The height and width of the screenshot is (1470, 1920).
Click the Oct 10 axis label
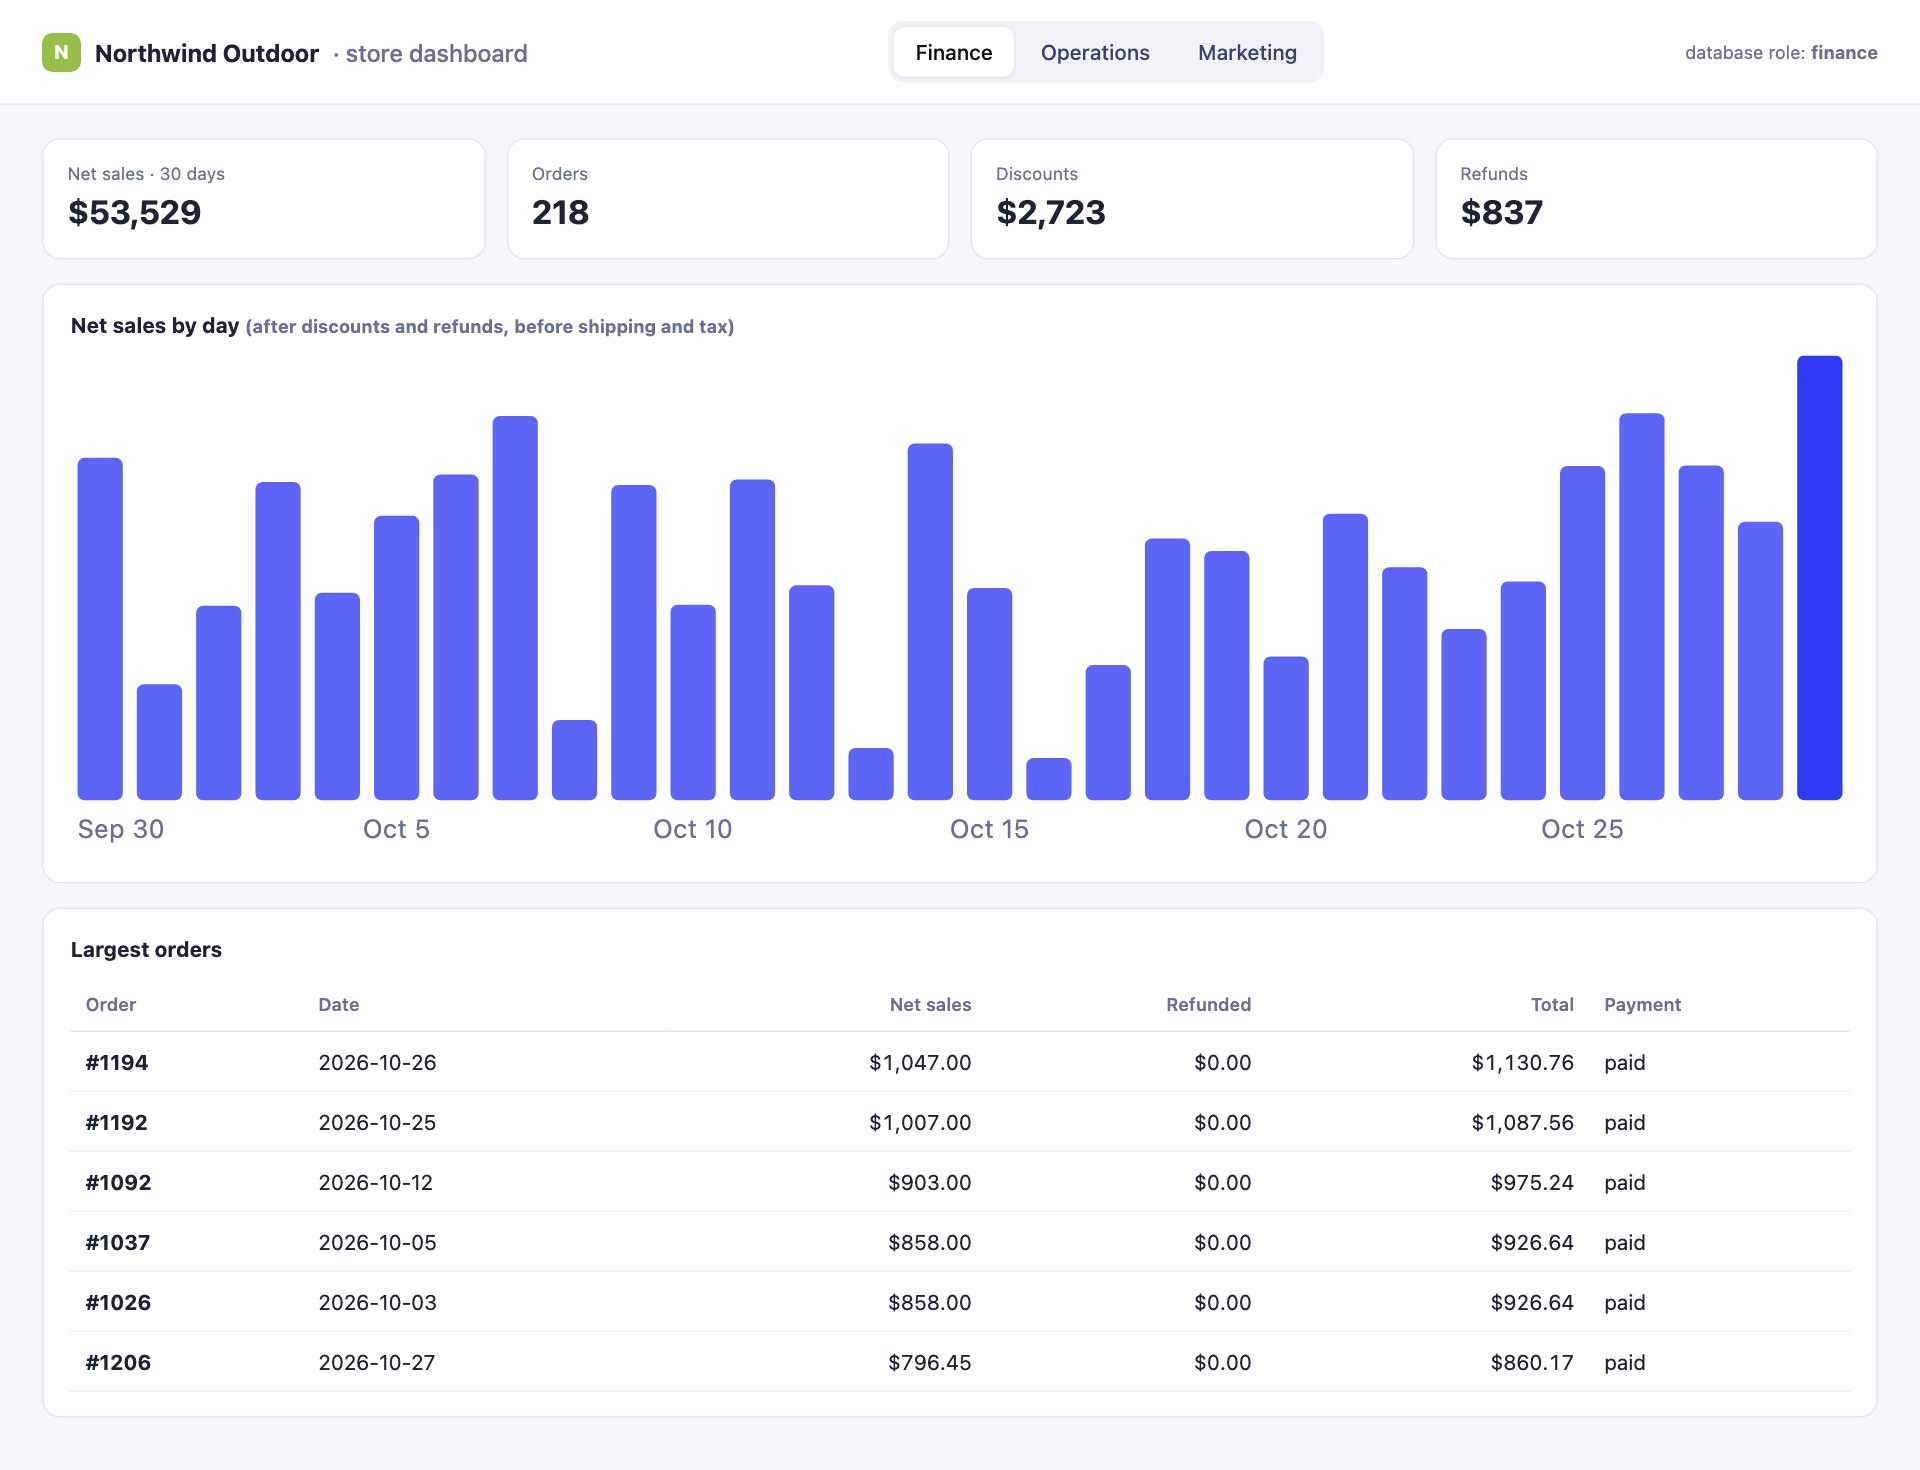click(x=693, y=830)
